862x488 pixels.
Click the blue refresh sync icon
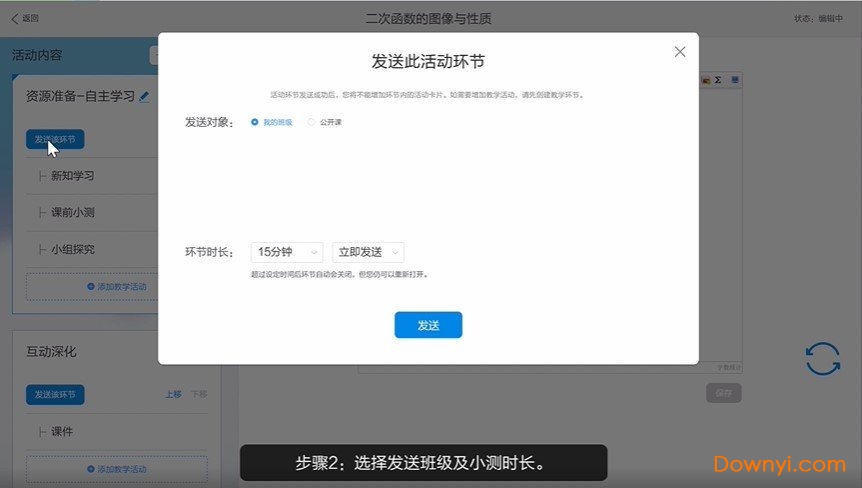click(822, 359)
